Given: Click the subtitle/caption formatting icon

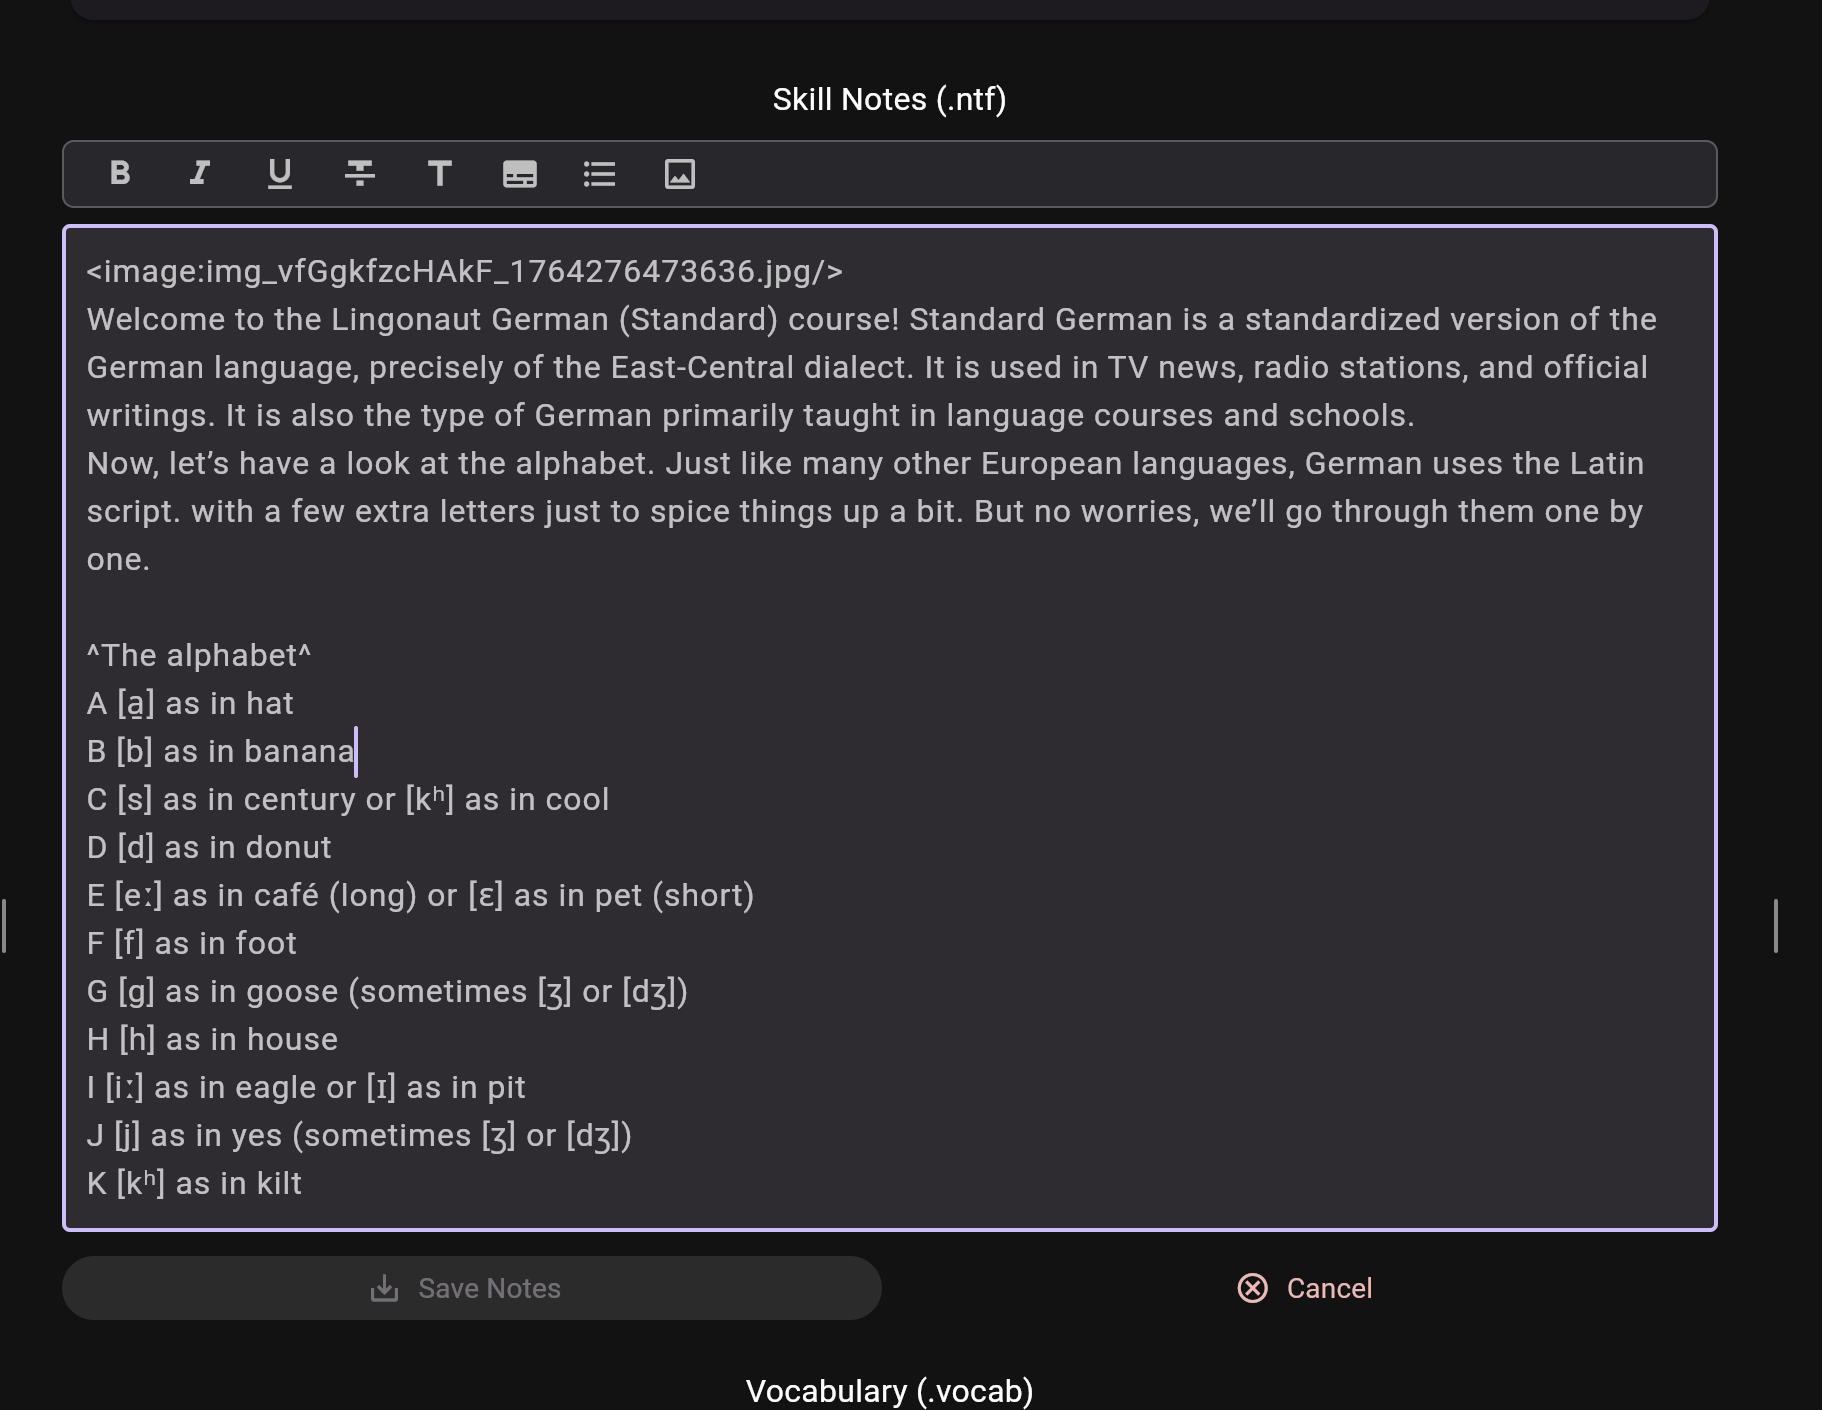Looking at the screenshot, I should (520, 174).
